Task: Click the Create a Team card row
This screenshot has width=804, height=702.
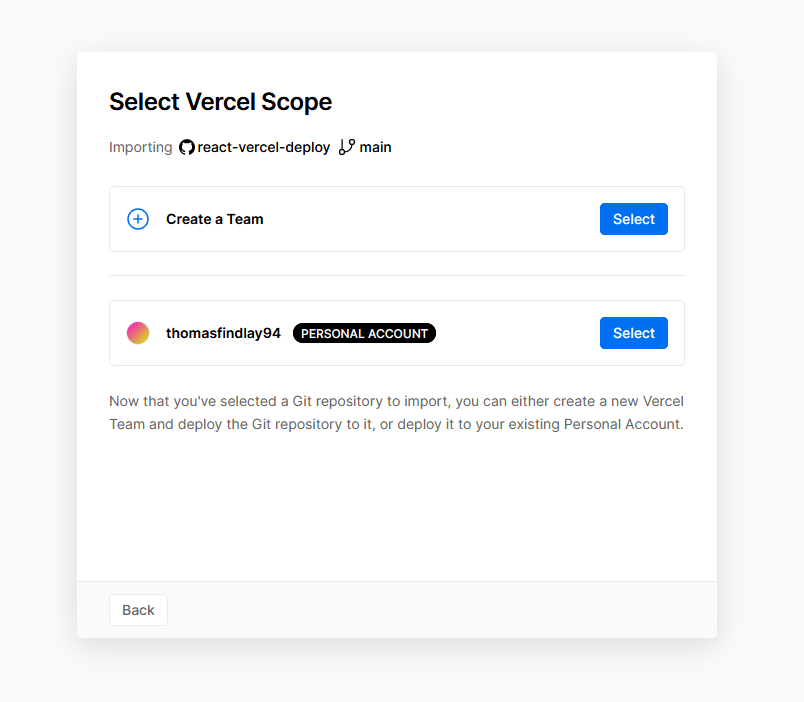Action: [397, 219]
